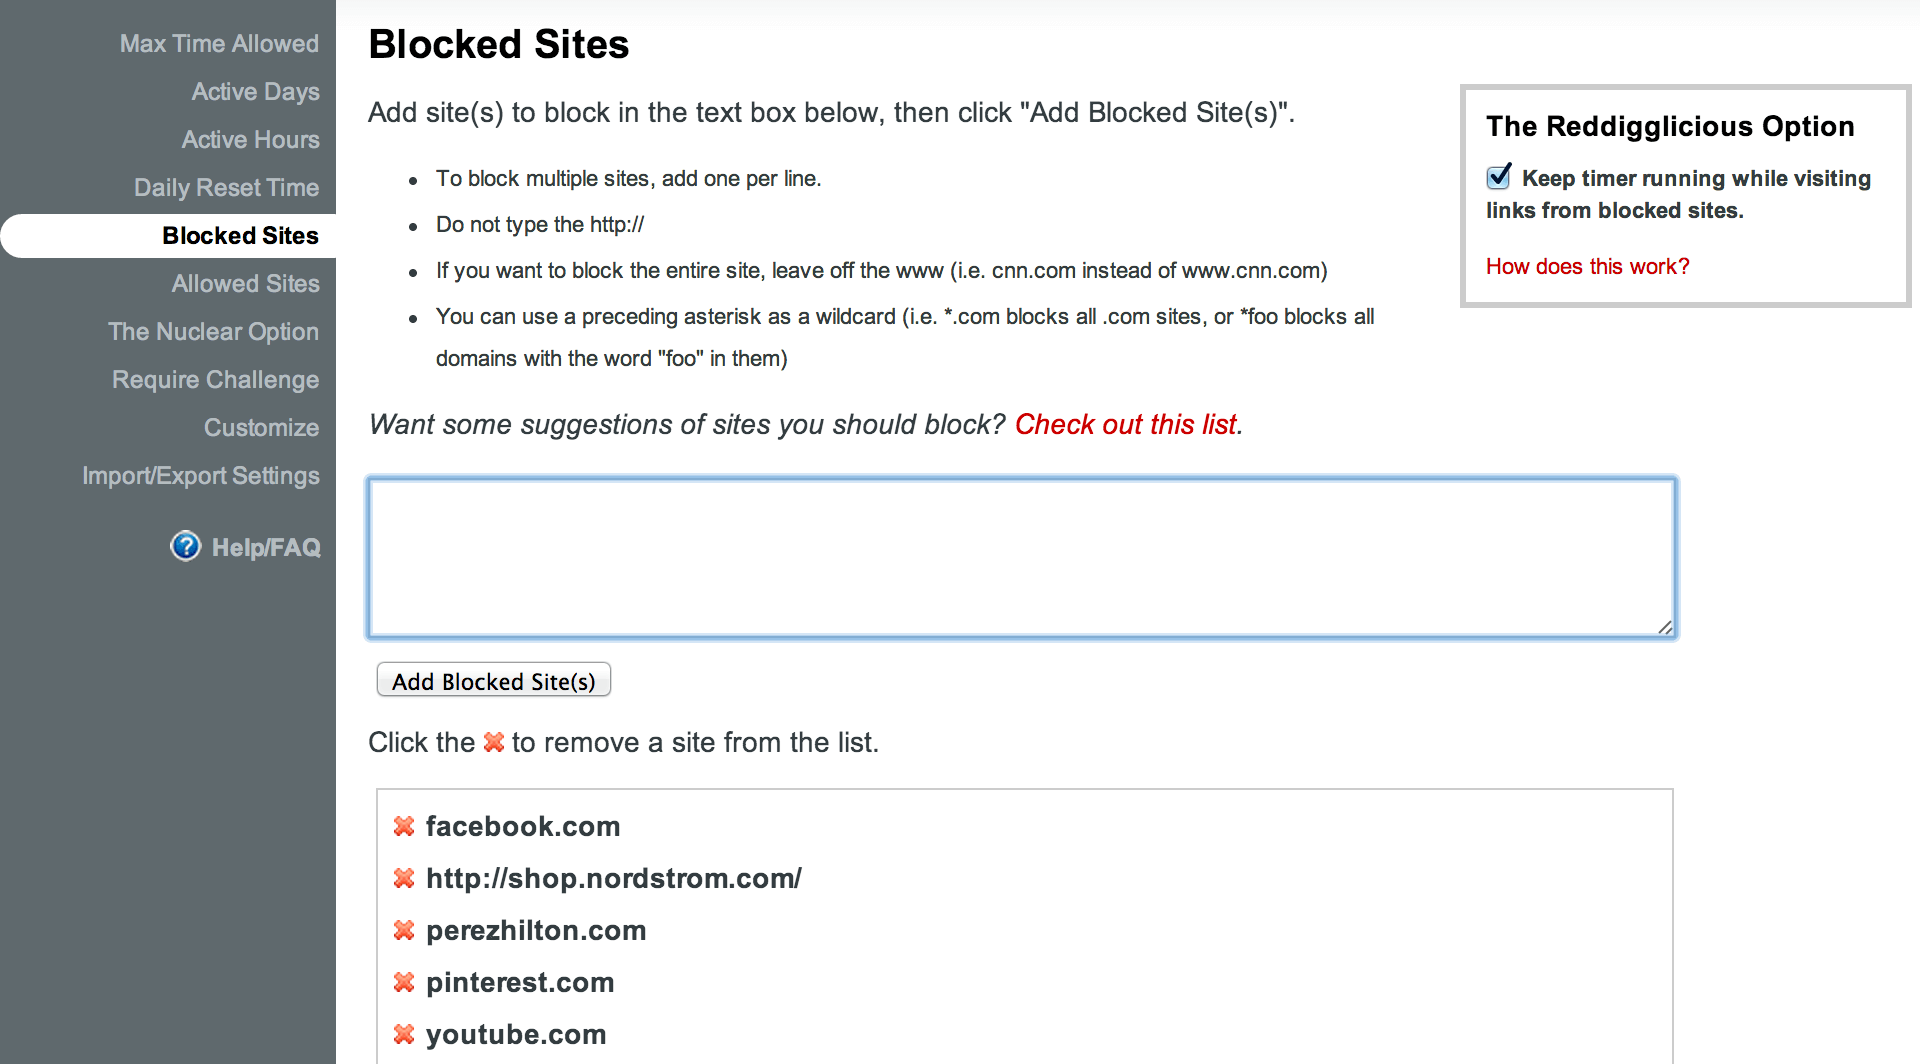This screenshot has width=1920, height=1064.
Task: Open Active Hours in the sidebar
Action: coord(250,140)
